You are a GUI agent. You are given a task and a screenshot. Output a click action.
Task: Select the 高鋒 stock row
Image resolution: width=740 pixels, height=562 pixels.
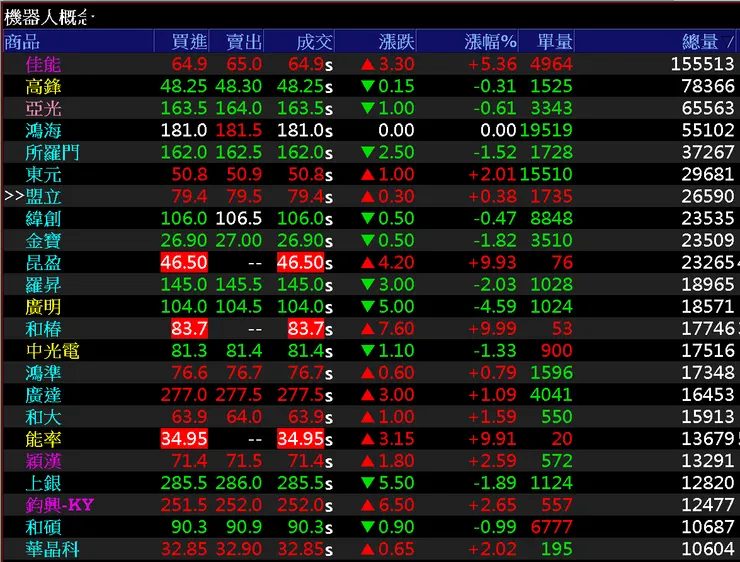[x=370, y=86]
